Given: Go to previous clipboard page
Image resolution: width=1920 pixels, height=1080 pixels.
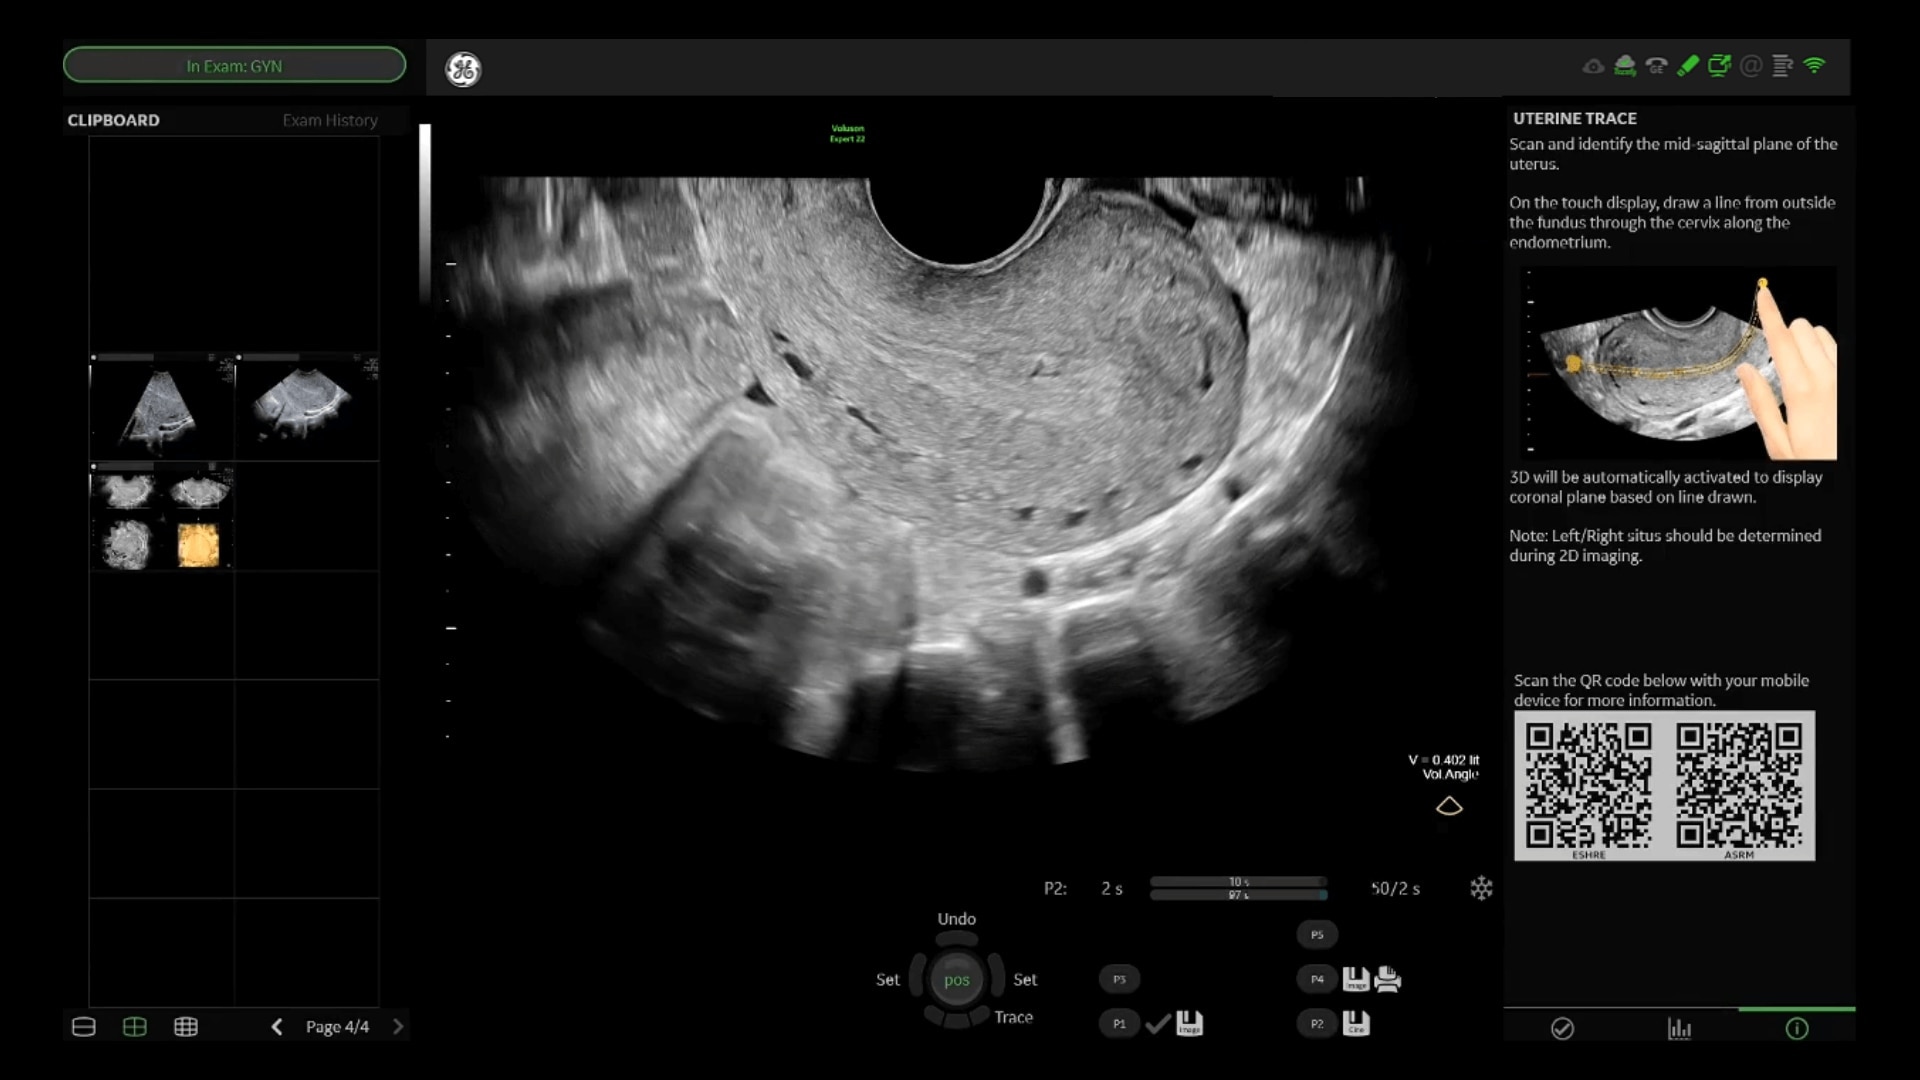Looking at the screenshot, I should [277, 1027].
